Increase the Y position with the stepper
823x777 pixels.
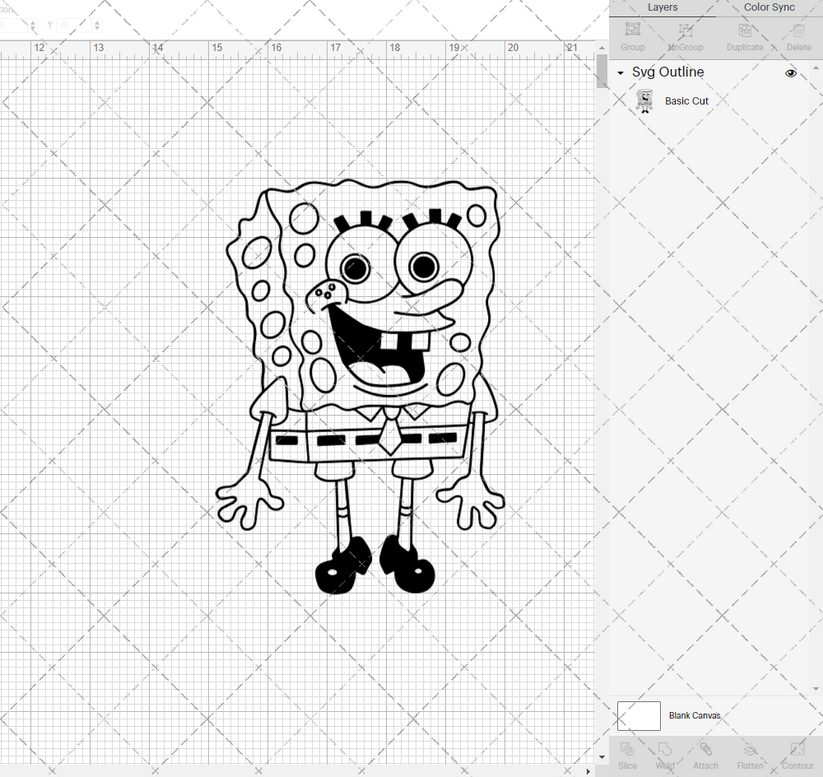[x=96, y=22]
